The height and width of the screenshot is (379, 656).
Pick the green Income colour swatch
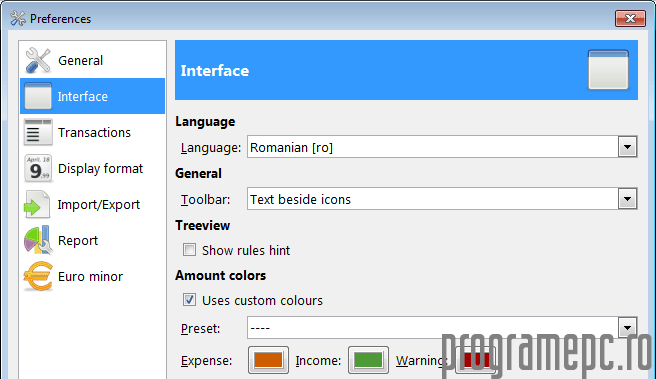368,360
